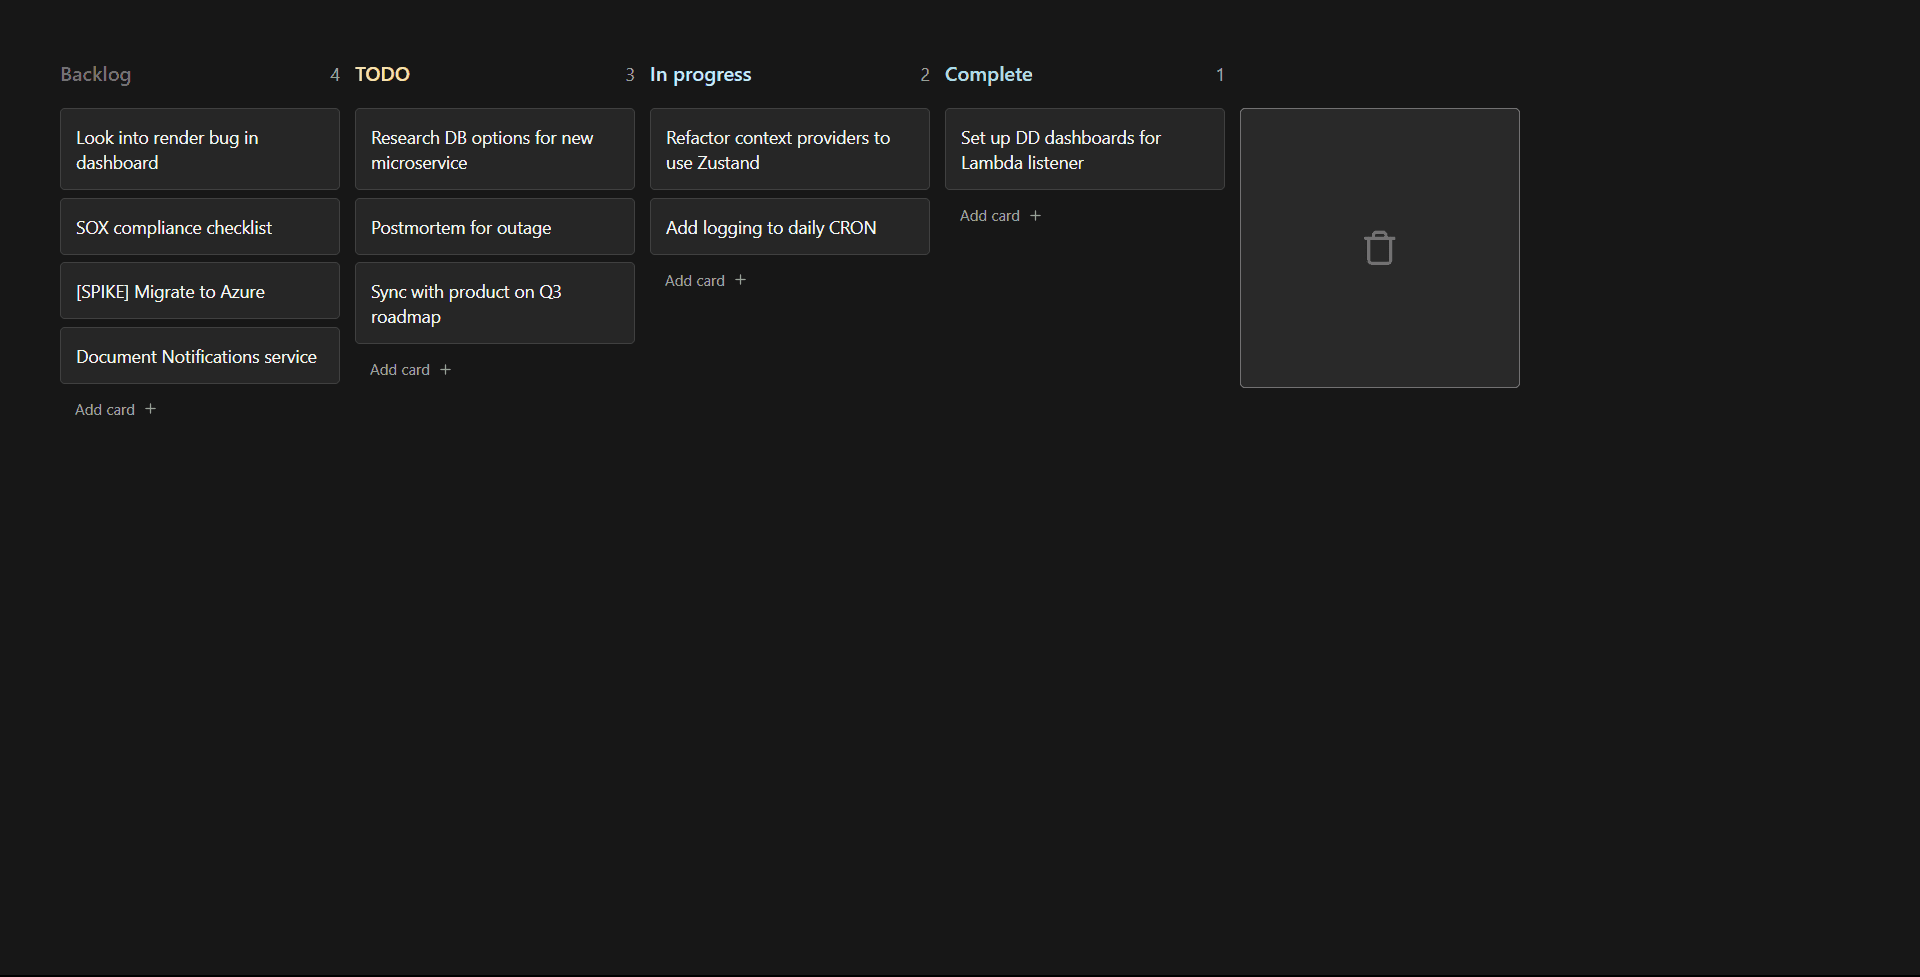Click the plus icon under Backlog column
Image resolution: width=1920 pixels, height=977 pixels.
(x=150, y=409)
